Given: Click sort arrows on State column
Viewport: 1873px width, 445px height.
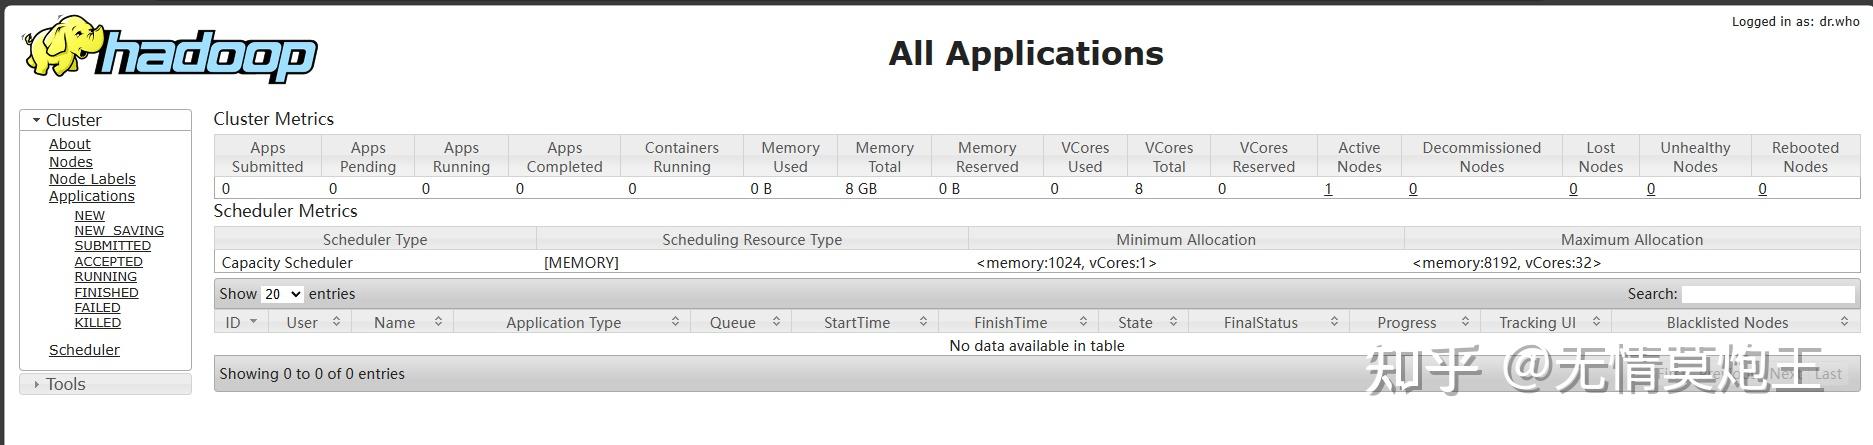Looking at the screenshot, I should (x=1173, y=322).
